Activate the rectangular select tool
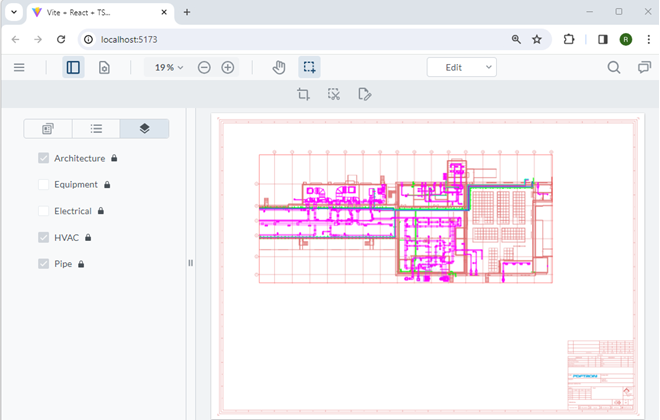Image resolution: width=660 pixels, height=420 pixels. point(310,67)
